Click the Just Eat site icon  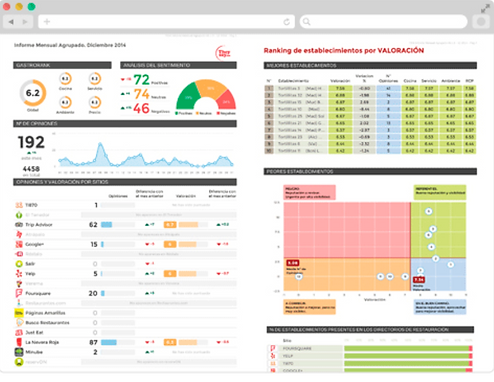(19, 332)
